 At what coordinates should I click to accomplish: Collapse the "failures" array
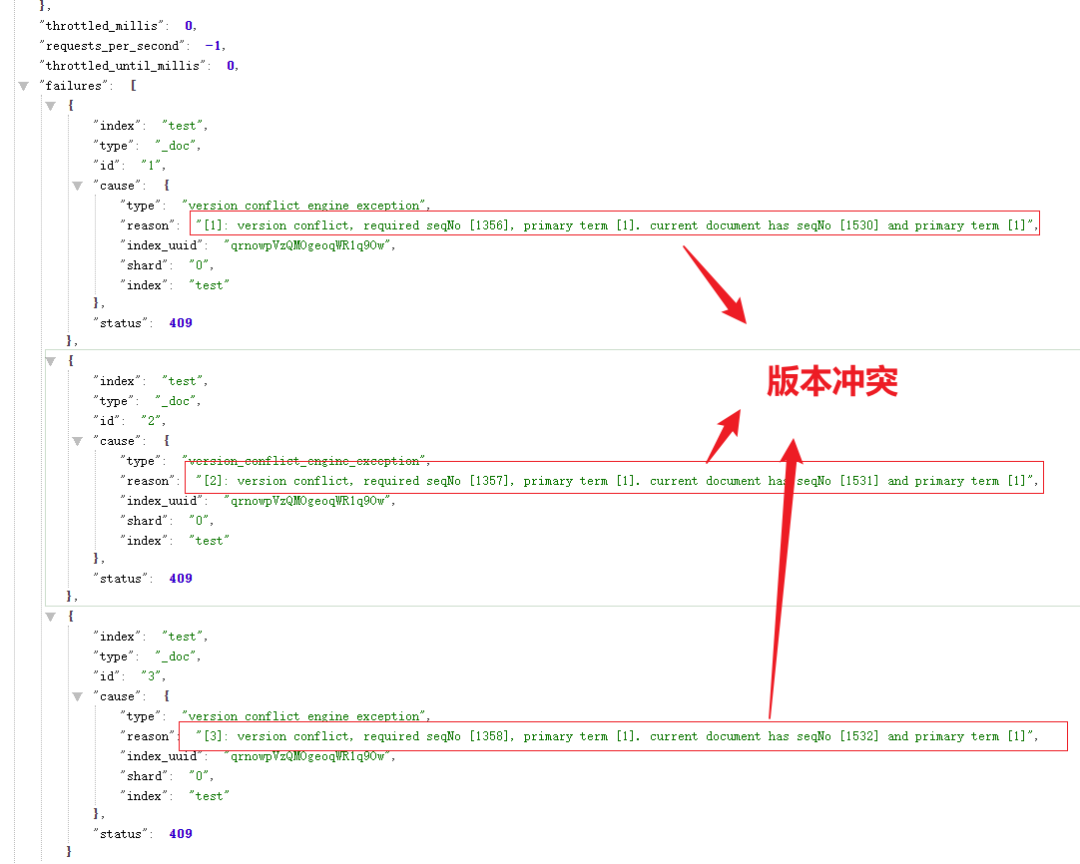point(24,86)
